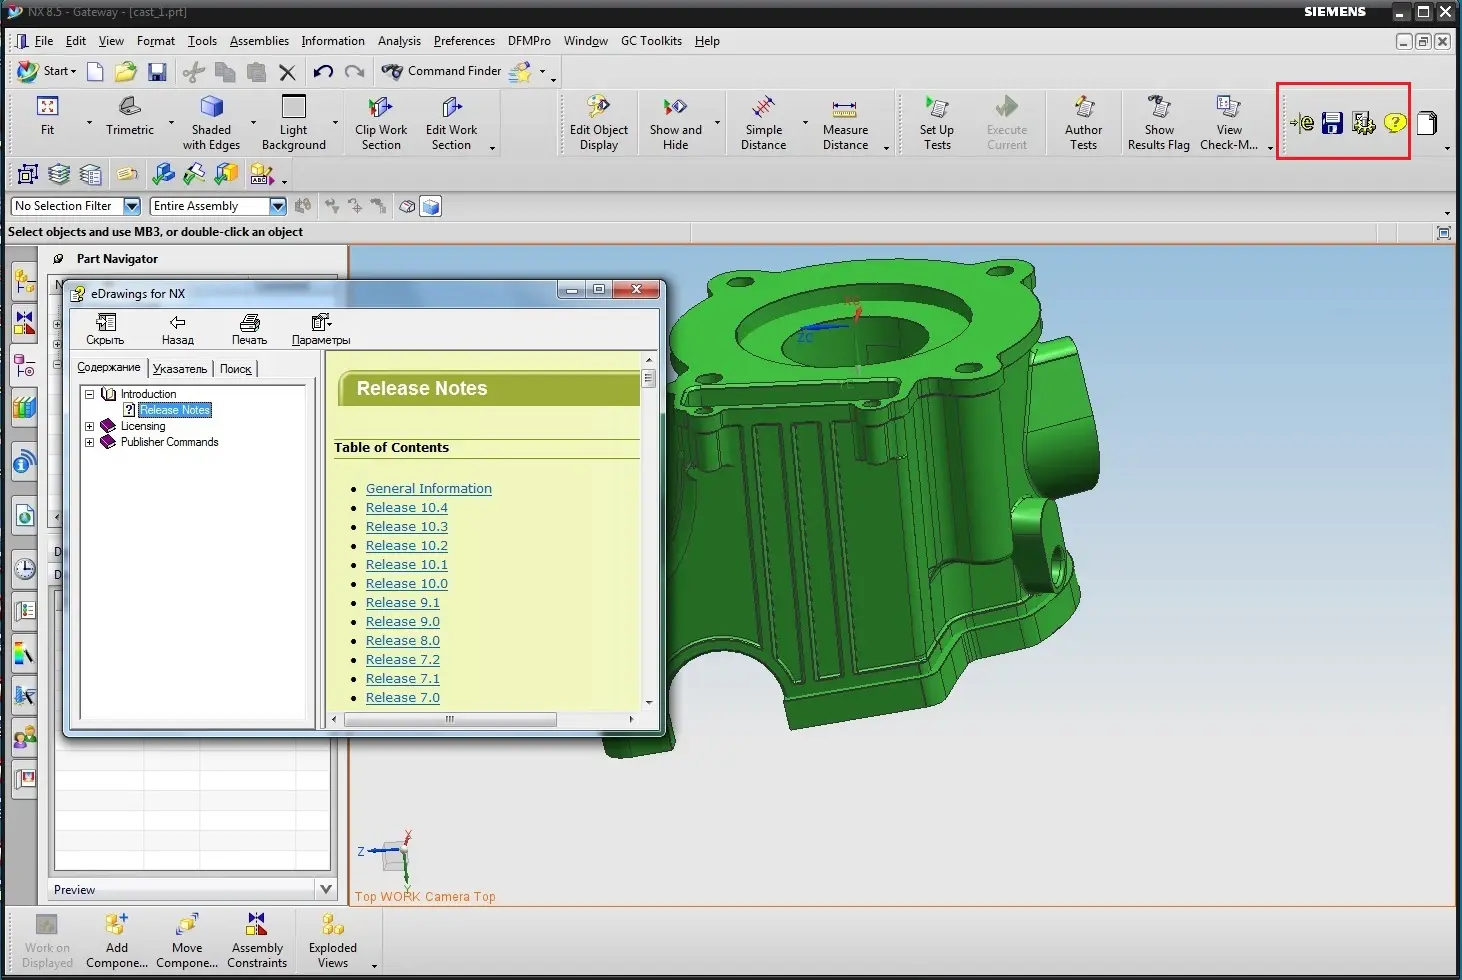This screenshot has width=1462, height=980.
Task: Apply Shaded with Edges rendering style
Action: tap(211, 123)
